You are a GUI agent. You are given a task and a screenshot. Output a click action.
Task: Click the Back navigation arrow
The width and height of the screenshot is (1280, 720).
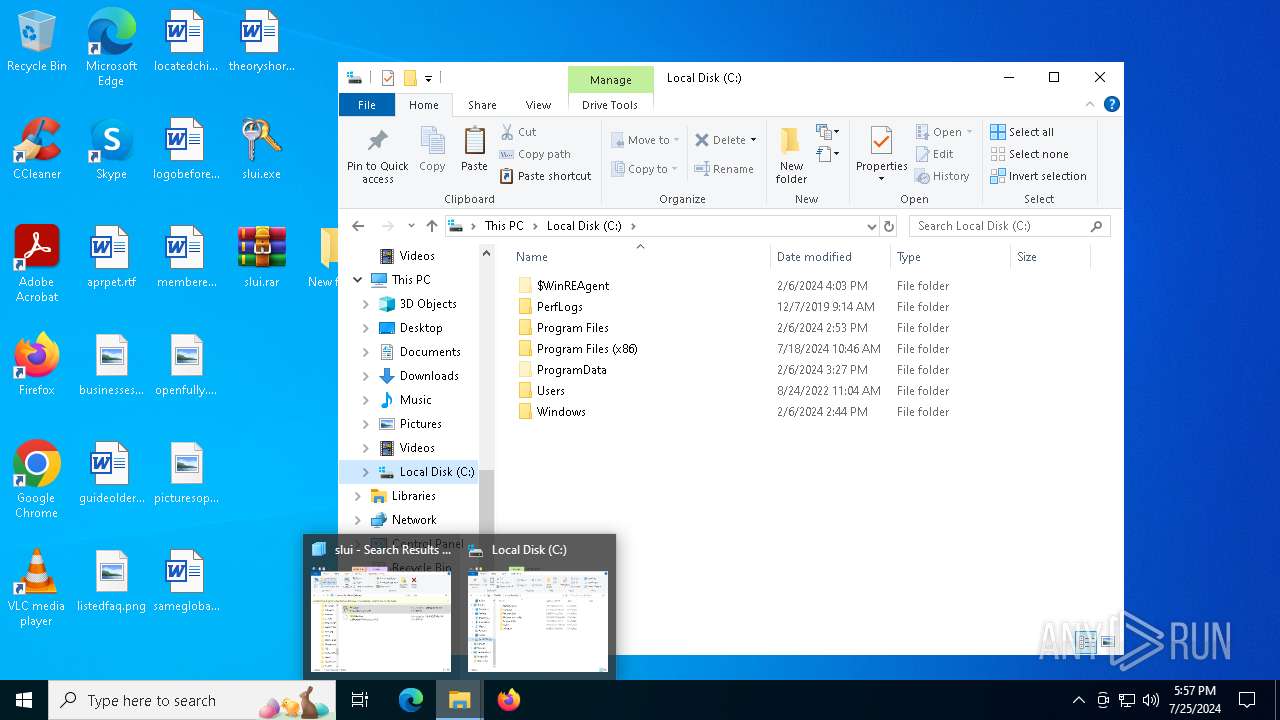click(358, 226)
